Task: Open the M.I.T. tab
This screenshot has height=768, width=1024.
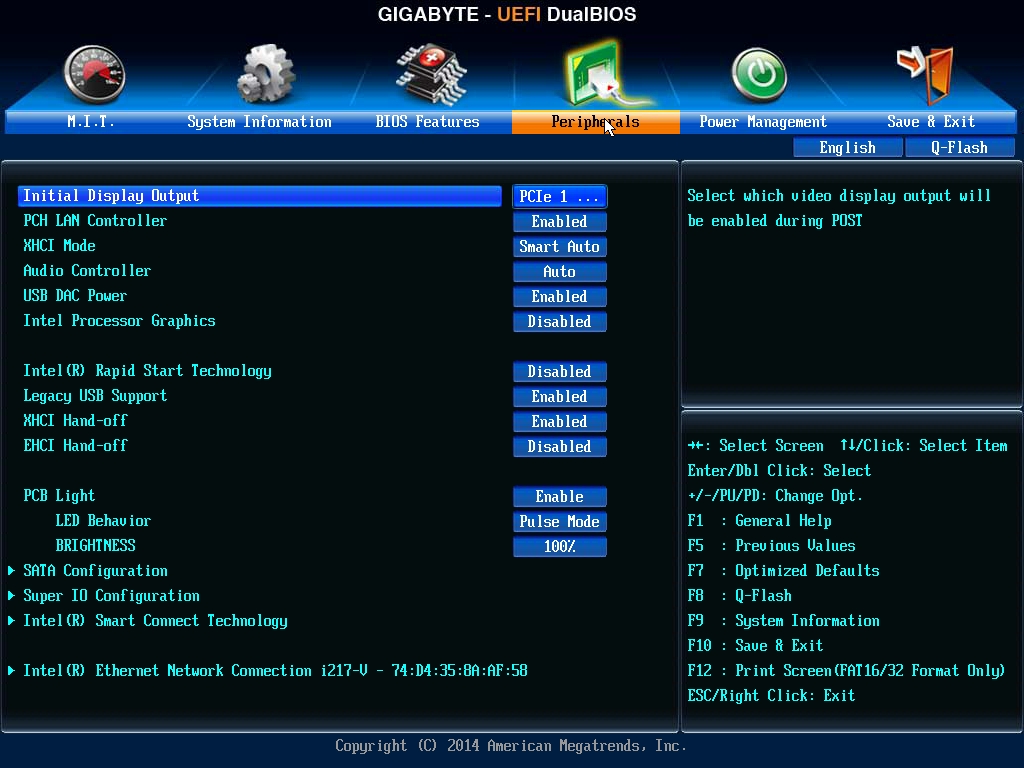Action: (91, 121)
